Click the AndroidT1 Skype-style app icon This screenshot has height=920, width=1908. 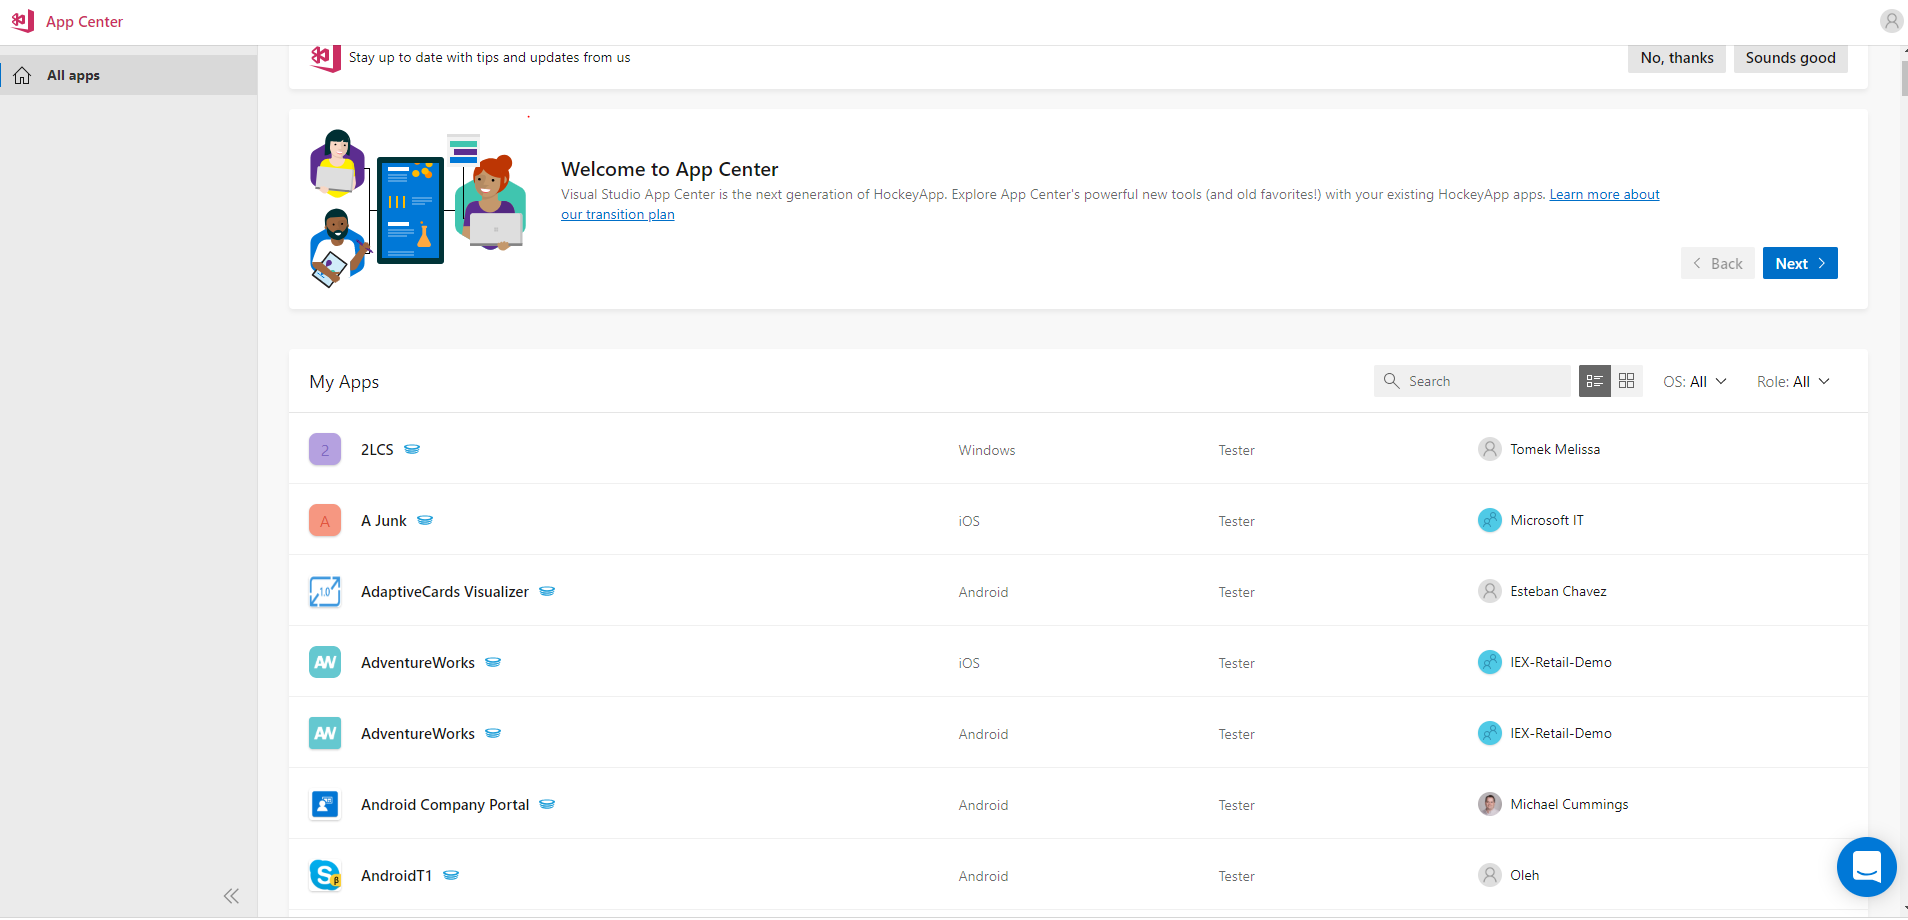(325, 876)
